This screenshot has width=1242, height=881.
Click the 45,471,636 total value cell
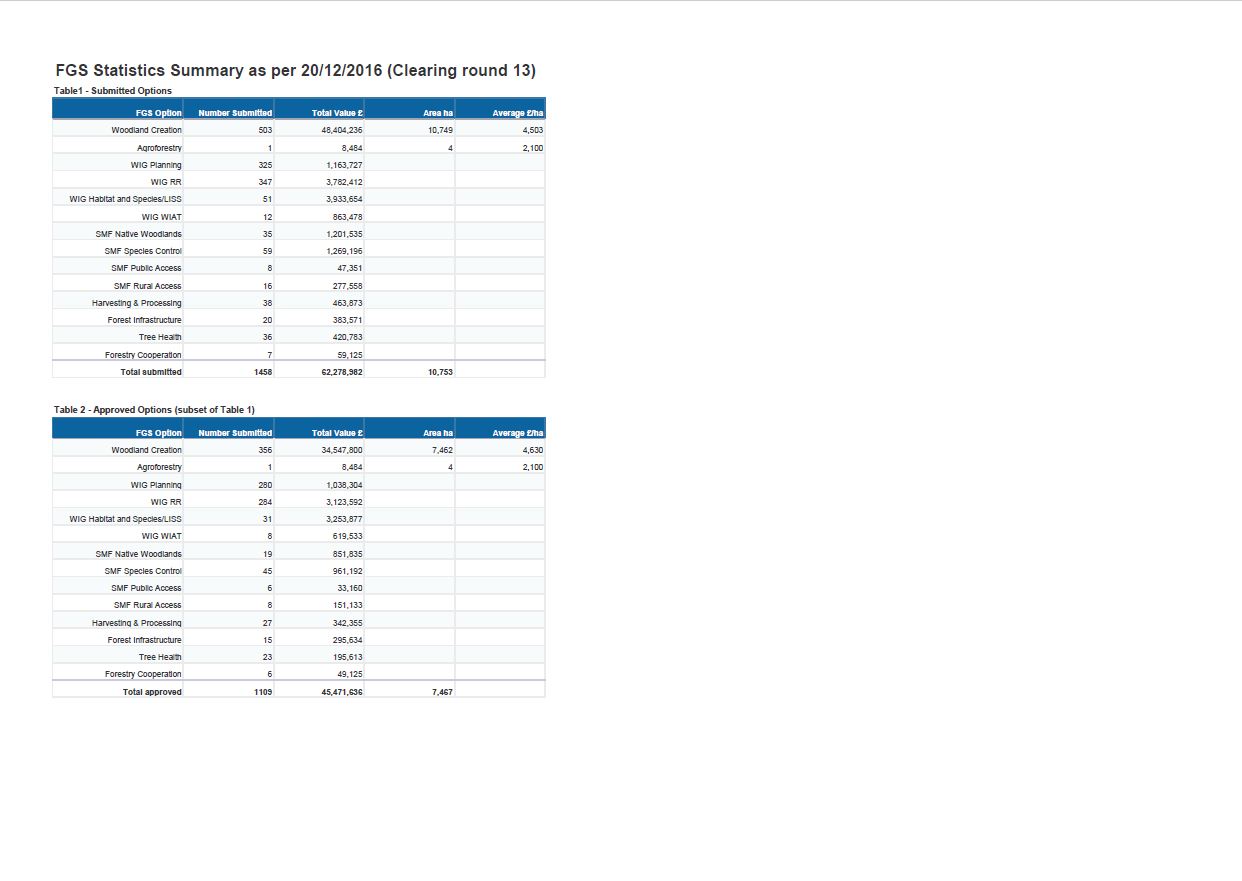click(x=341, y=692)
